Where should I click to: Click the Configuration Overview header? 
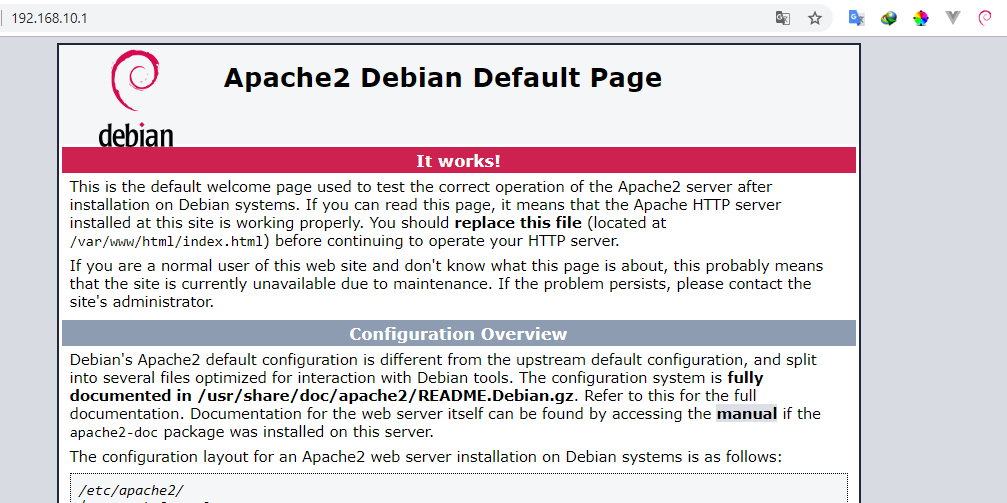click(x=459, y=334)
